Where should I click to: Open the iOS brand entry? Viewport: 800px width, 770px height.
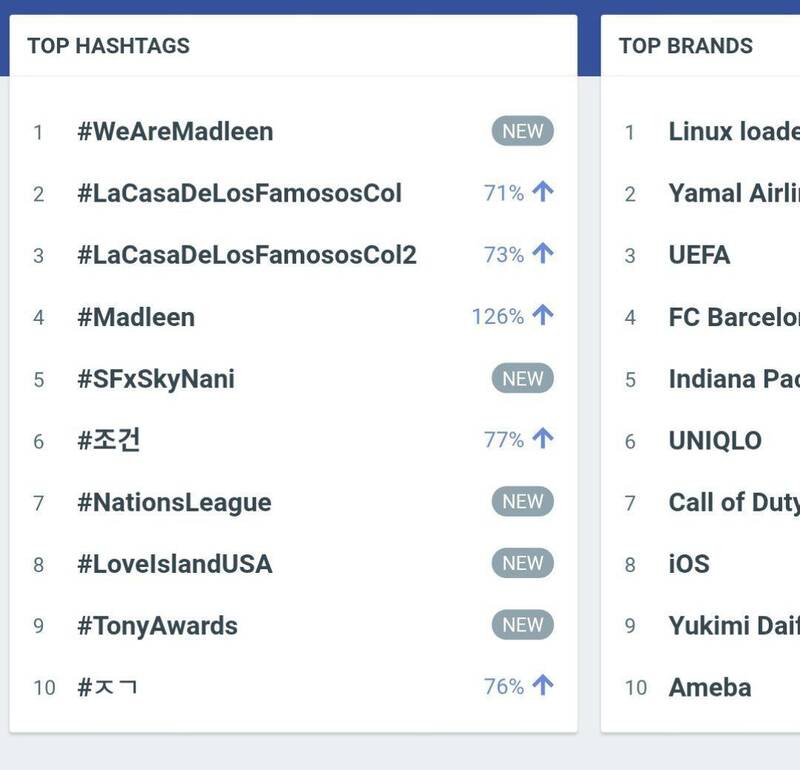(689, 564)
